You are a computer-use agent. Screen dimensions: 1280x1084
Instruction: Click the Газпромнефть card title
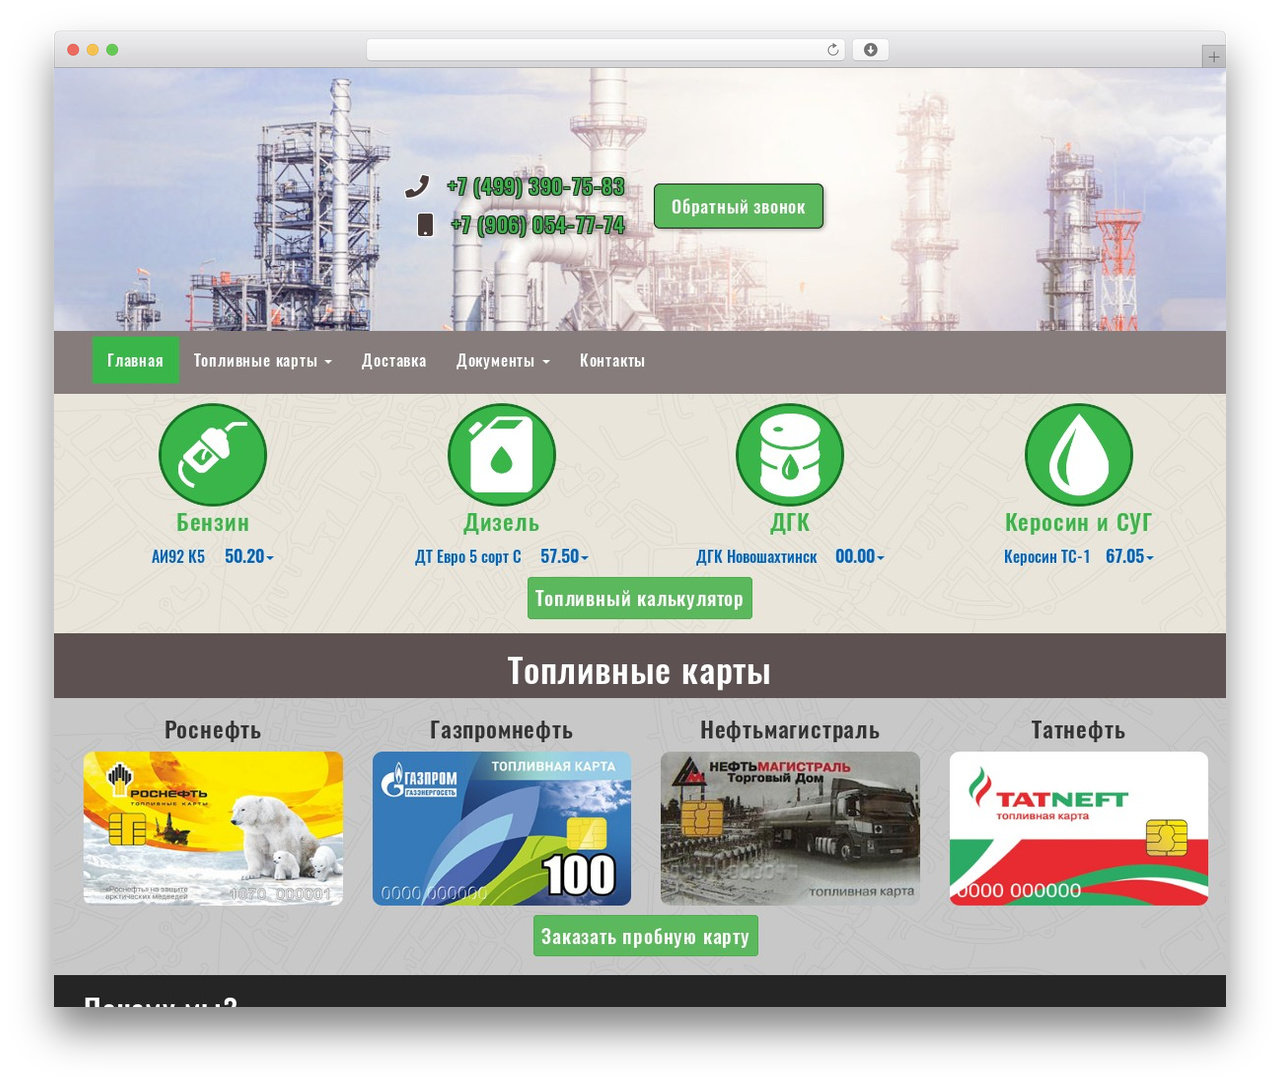click(x=501, y=730)
